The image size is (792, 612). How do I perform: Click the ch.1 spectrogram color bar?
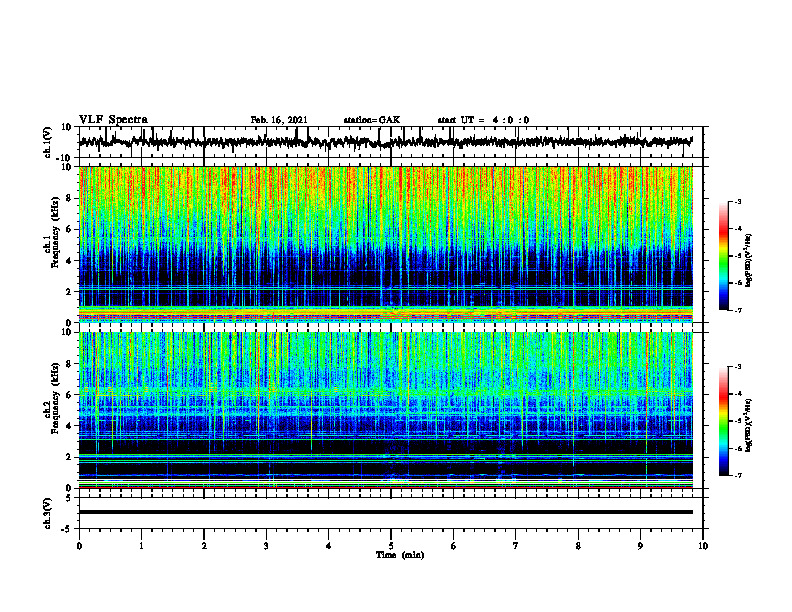coord(724,256)
